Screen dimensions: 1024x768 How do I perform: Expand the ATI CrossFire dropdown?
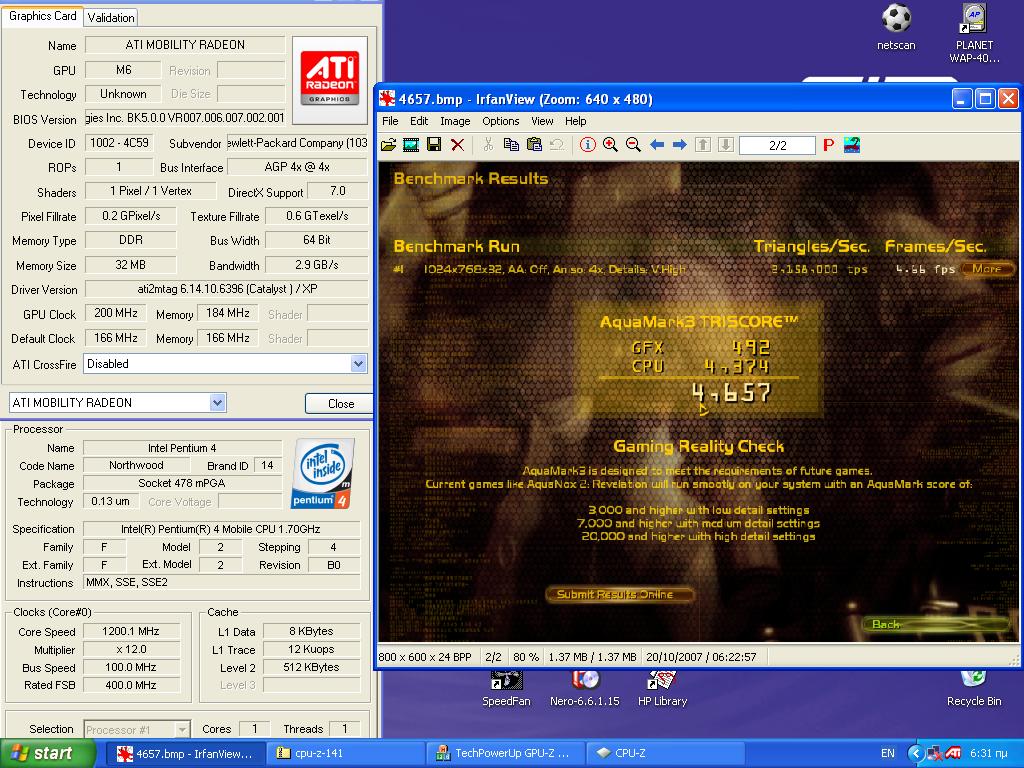[359, 364]
